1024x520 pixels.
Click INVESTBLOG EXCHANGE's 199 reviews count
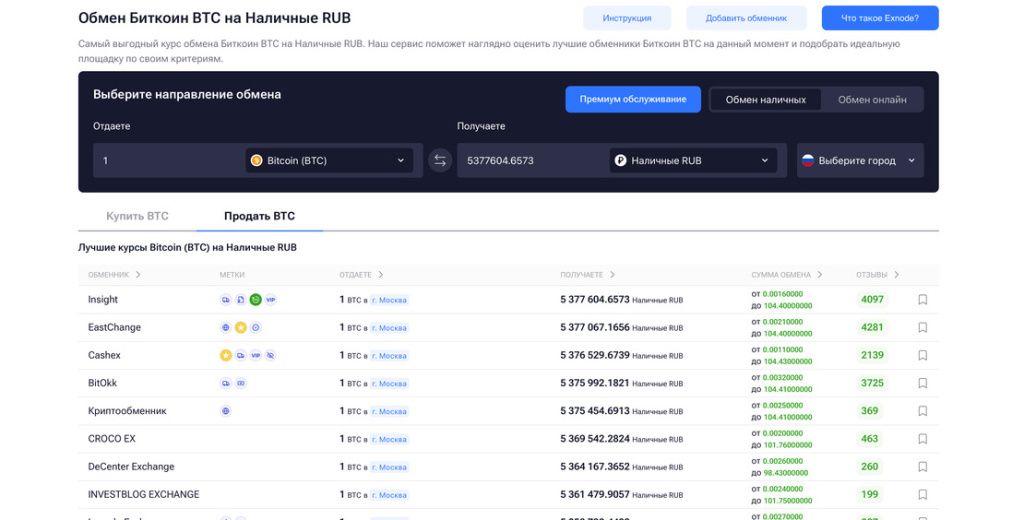(x=869, y=495)
